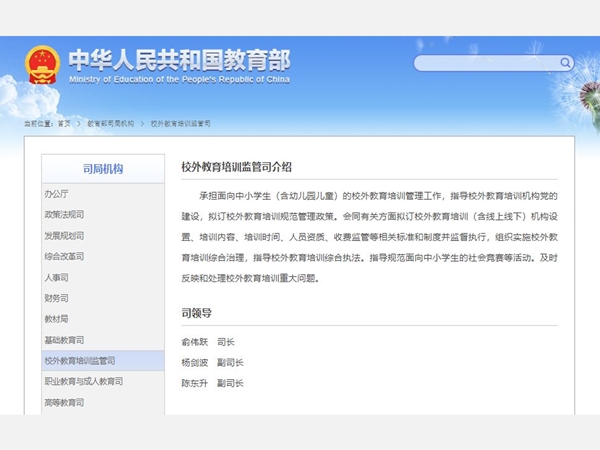600x450 pixels.
Task: Select 办公厅 in the sidebar
Action: pyautogui.click(x=103, y=194)
